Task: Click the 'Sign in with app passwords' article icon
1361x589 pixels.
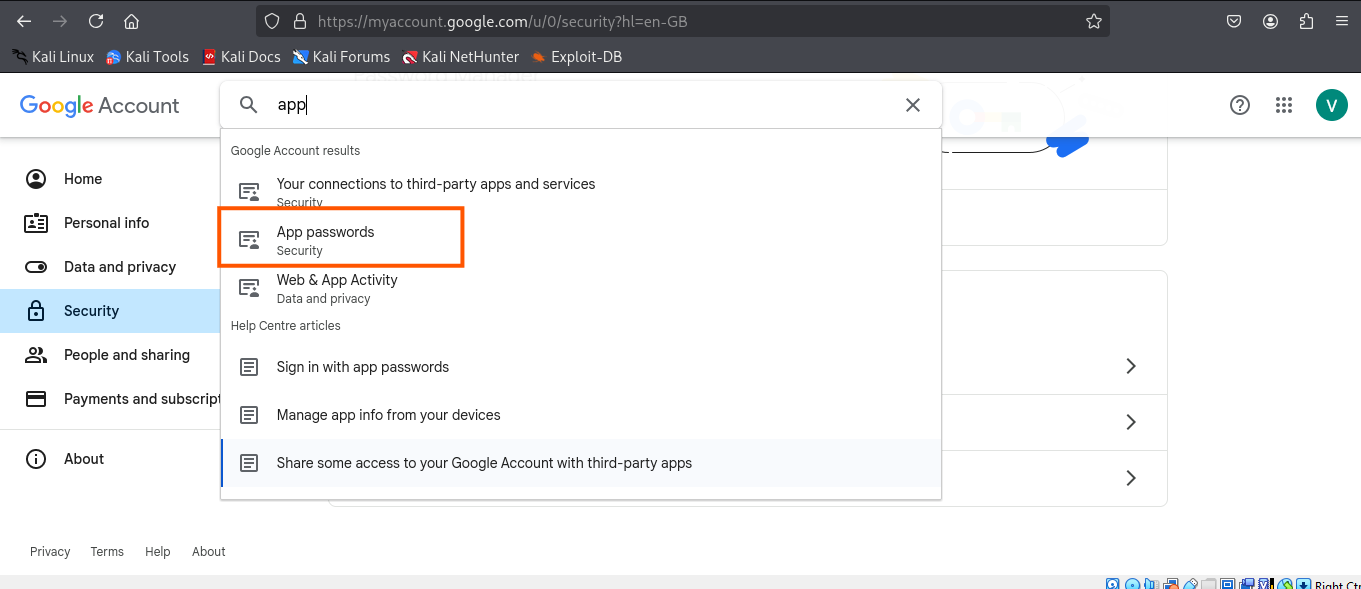Action: click(x=249, y=367)
